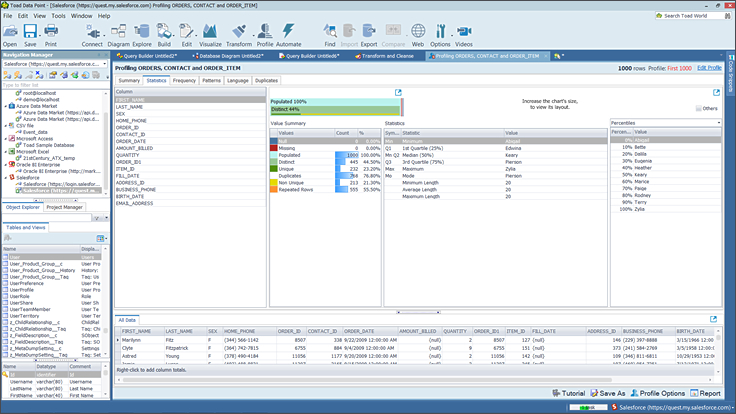Click the Profile Options button
The width and height of the screenshot is (736, 414).
point(657,393)
